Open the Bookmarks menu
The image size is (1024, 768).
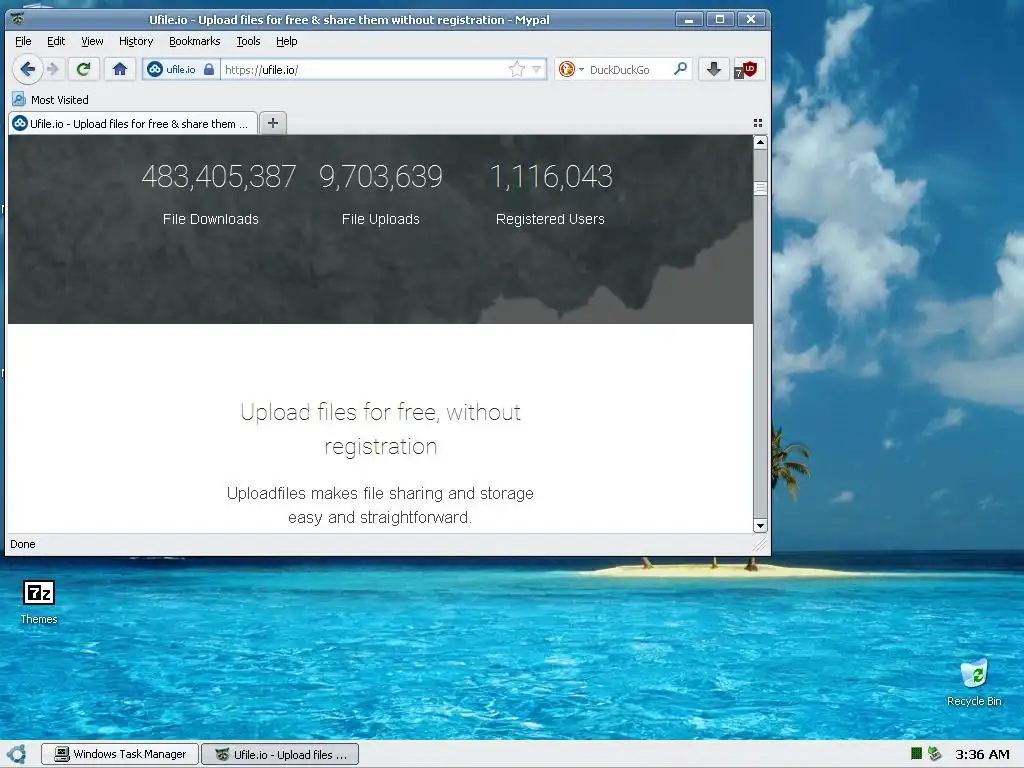tap(195, 41)
